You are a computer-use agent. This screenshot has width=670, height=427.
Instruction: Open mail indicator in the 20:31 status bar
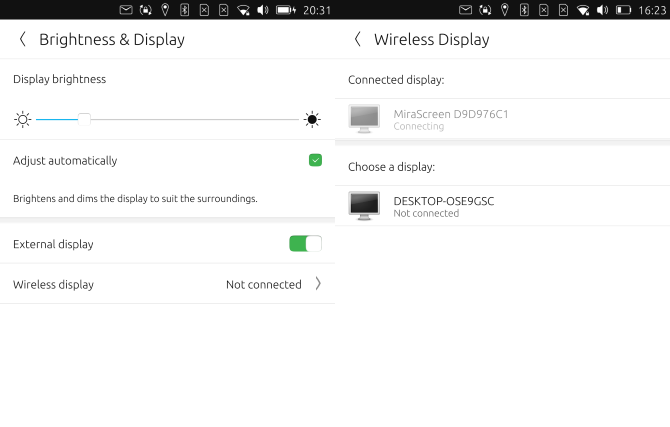126,10
